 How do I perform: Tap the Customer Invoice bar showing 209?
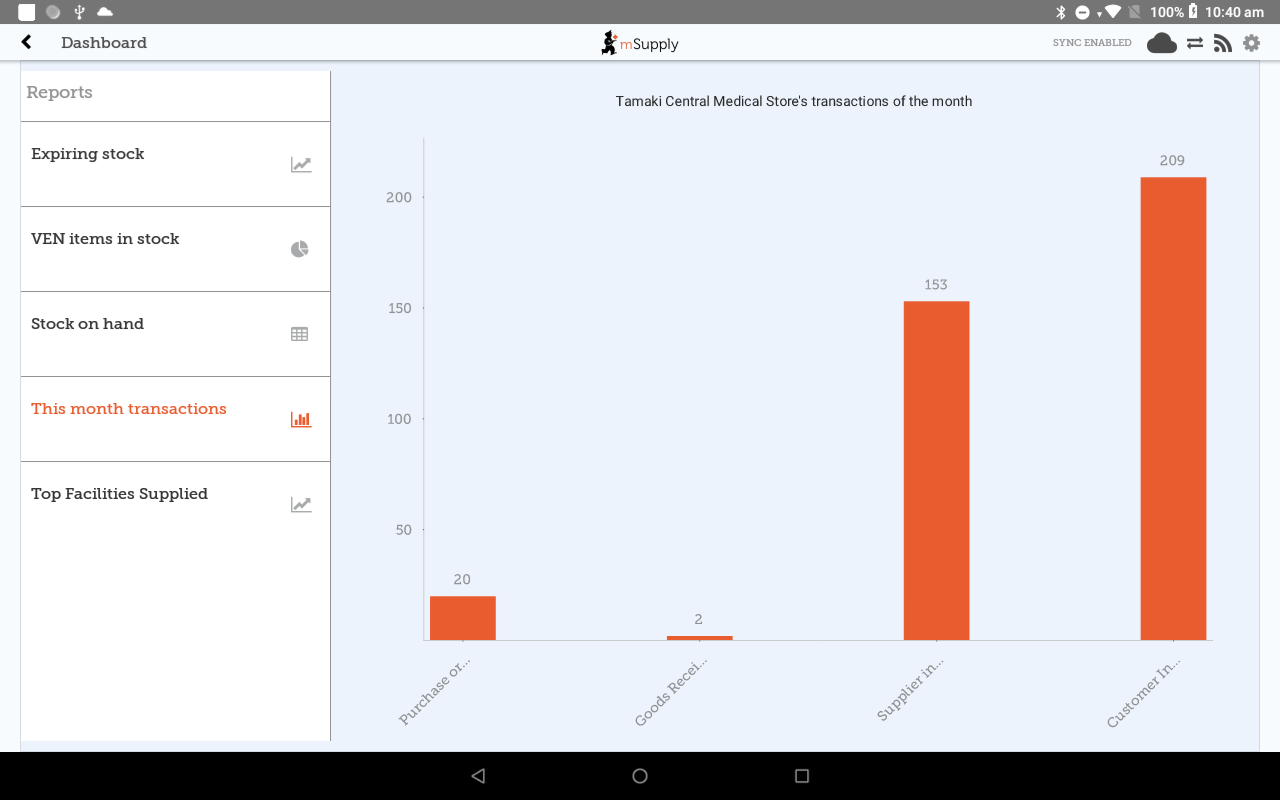coord(1173,408)
